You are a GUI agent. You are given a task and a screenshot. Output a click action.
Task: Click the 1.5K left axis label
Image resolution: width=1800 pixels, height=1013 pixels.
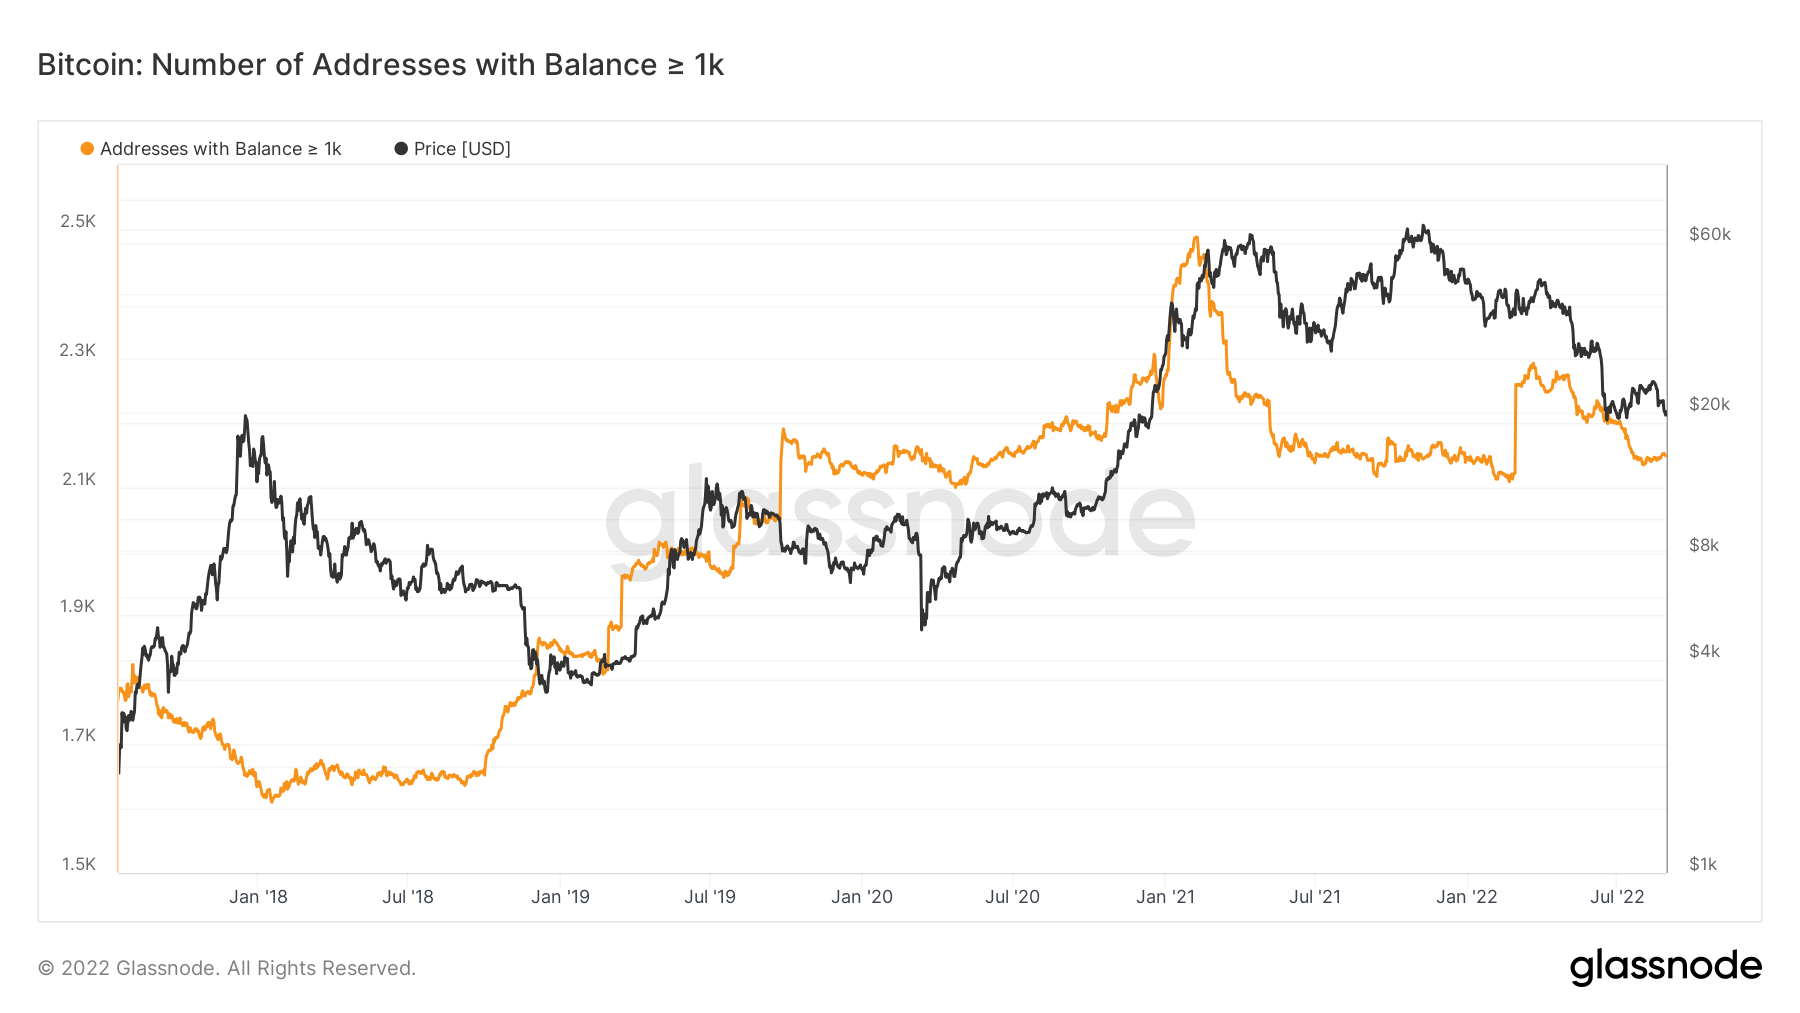coord(78,864)
